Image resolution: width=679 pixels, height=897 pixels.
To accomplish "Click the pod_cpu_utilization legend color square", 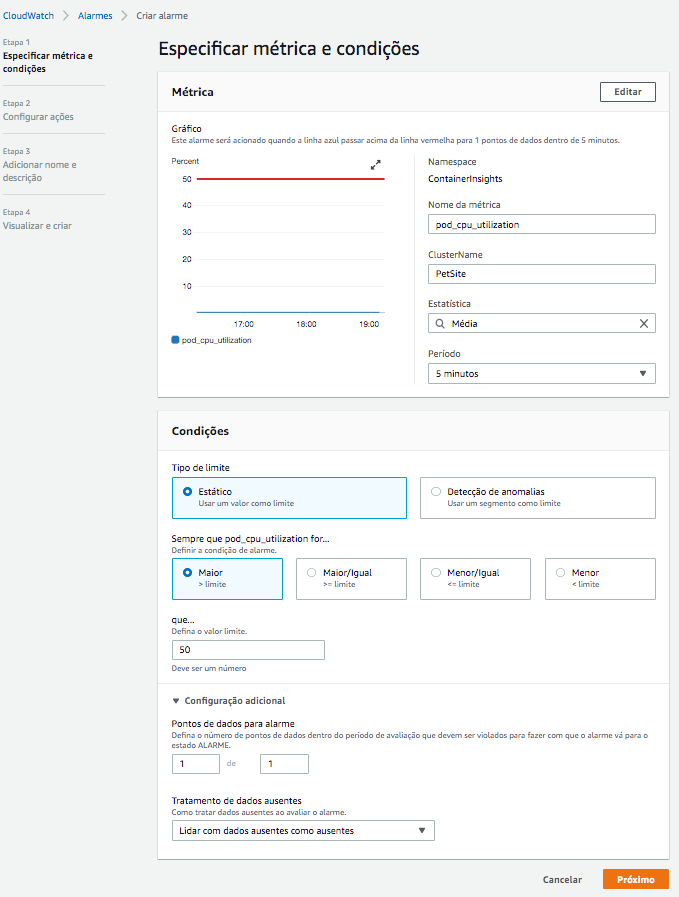I will [176, 340].
